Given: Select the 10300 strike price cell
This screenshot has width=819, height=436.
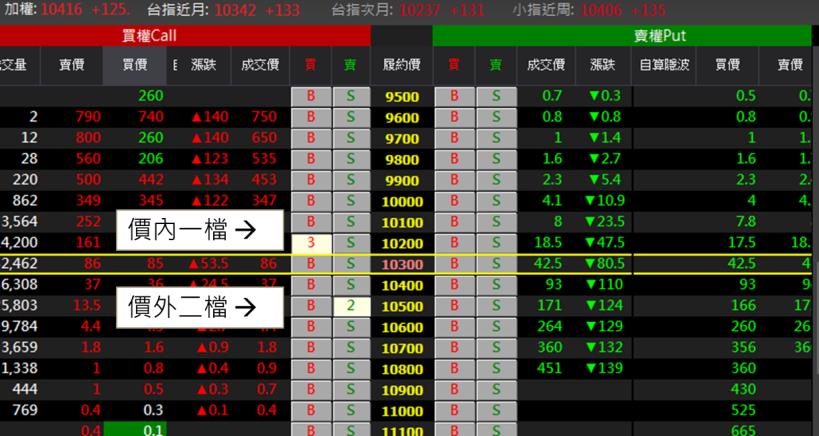Looking at the screenshot, I should point(402,264).
